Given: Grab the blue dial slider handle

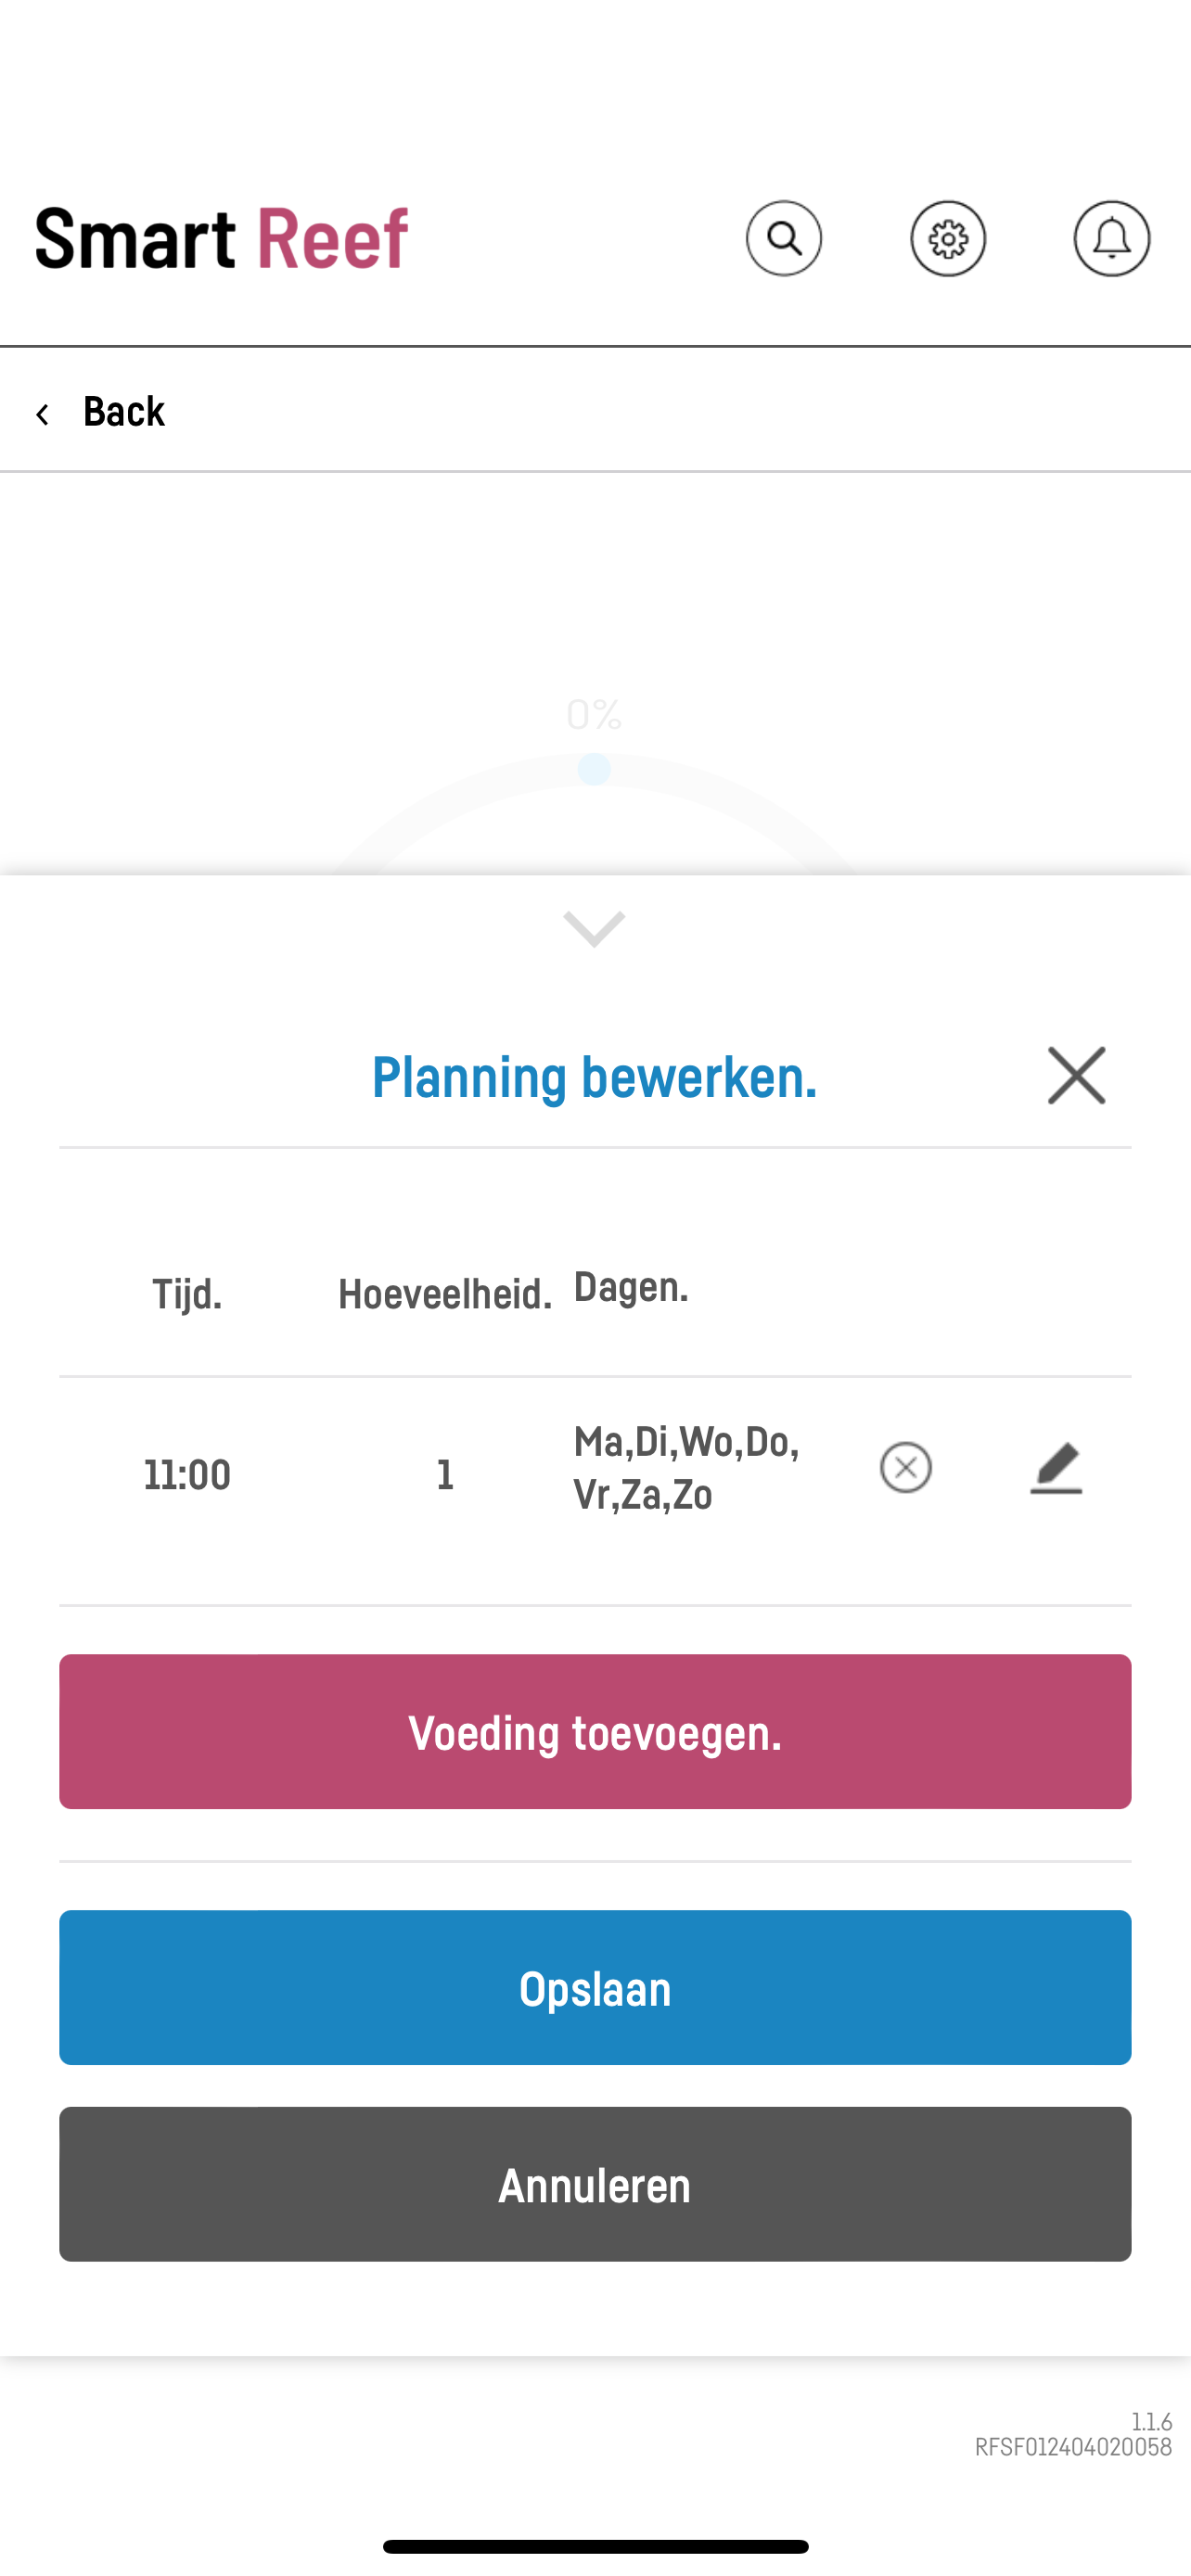Looking at the screenshot, I should pyautogui.click(x=594, y=769).
